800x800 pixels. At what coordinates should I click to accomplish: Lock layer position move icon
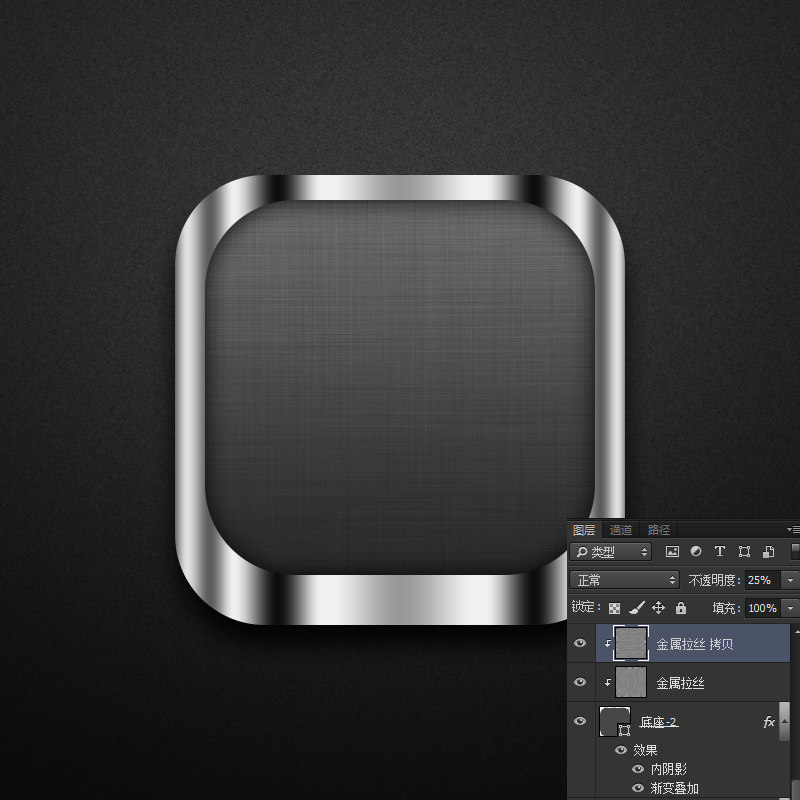point(659,608)
